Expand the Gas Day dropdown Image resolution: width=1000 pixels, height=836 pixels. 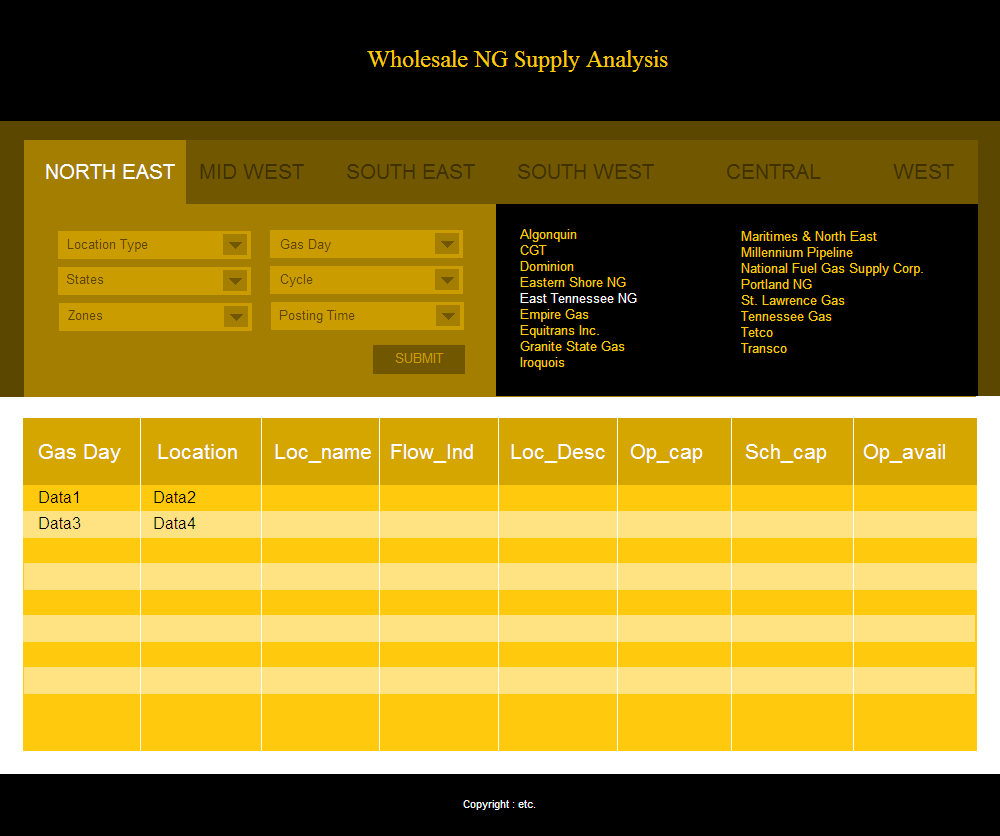pos(366,244)
